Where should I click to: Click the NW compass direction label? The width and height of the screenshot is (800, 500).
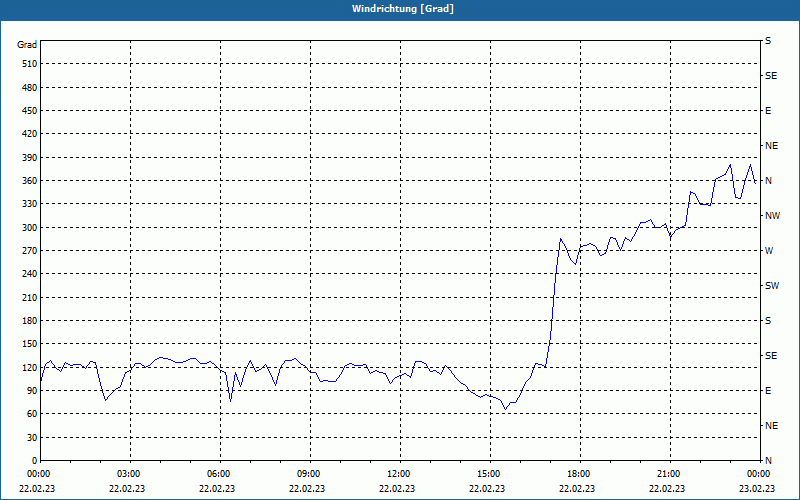pos(772,216)
